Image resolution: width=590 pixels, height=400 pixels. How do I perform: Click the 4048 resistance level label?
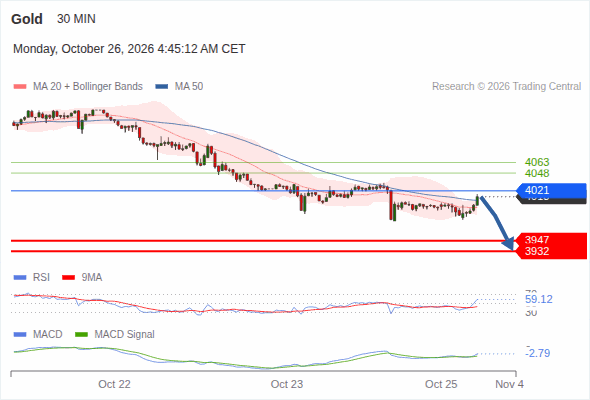point(537,173)
